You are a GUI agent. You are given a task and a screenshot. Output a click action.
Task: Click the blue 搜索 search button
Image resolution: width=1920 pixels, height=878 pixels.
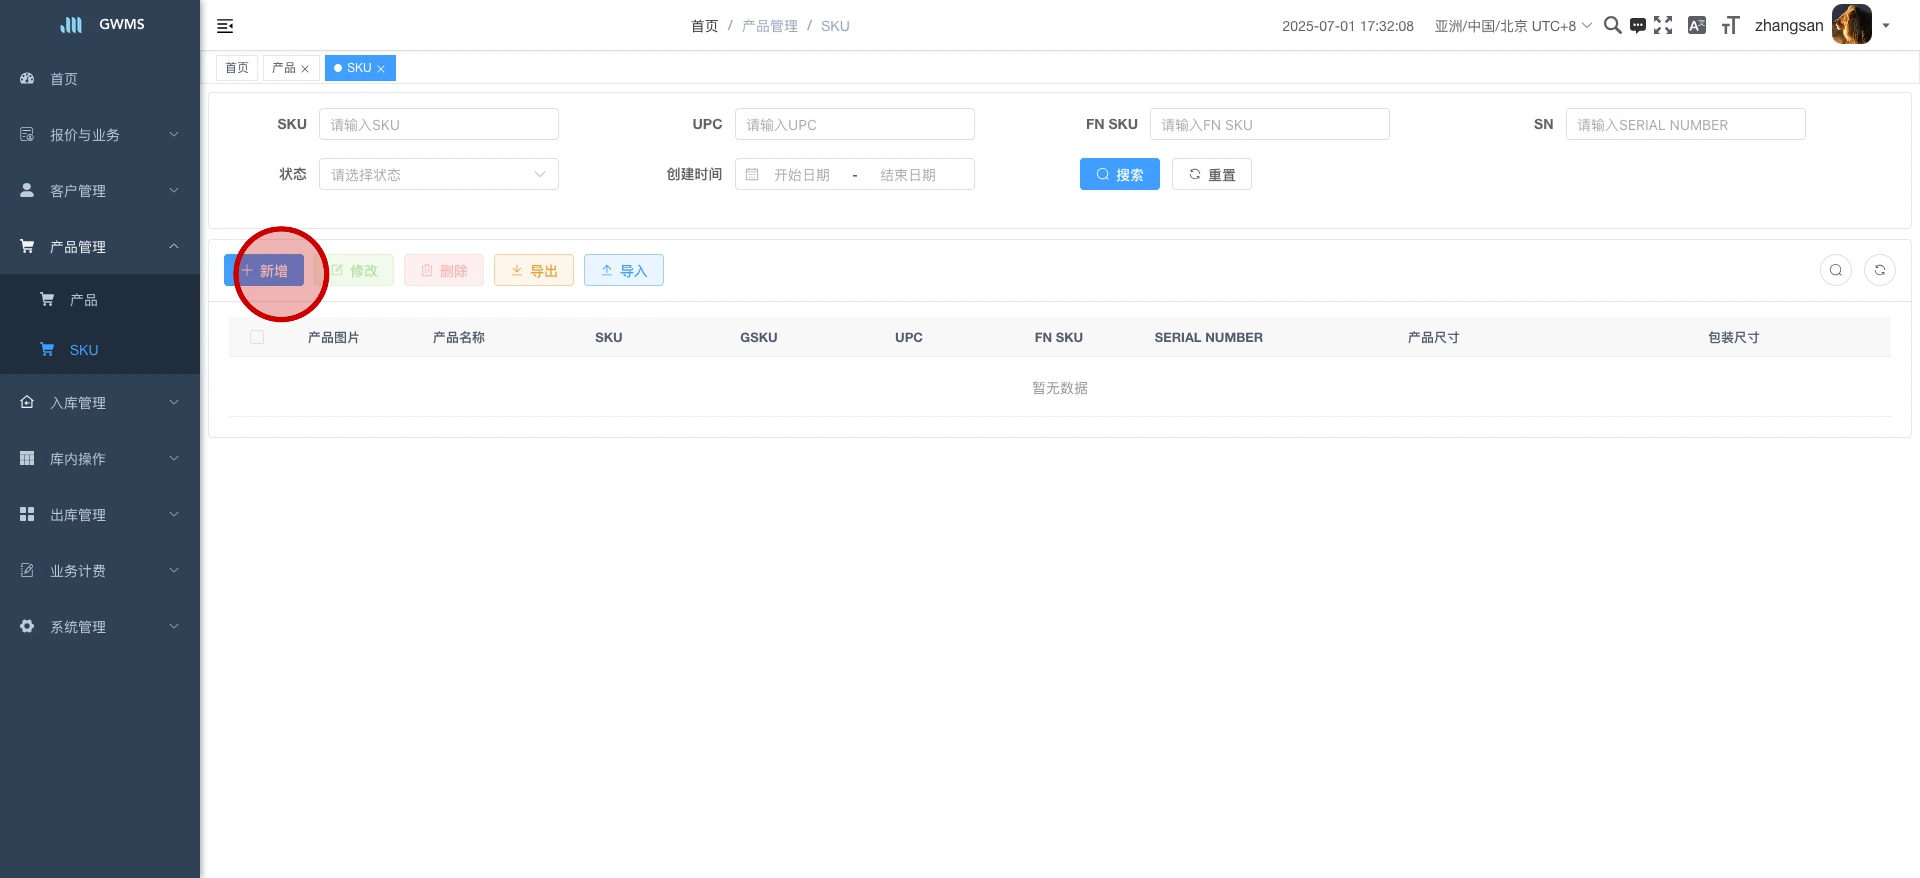[1119, 174]
